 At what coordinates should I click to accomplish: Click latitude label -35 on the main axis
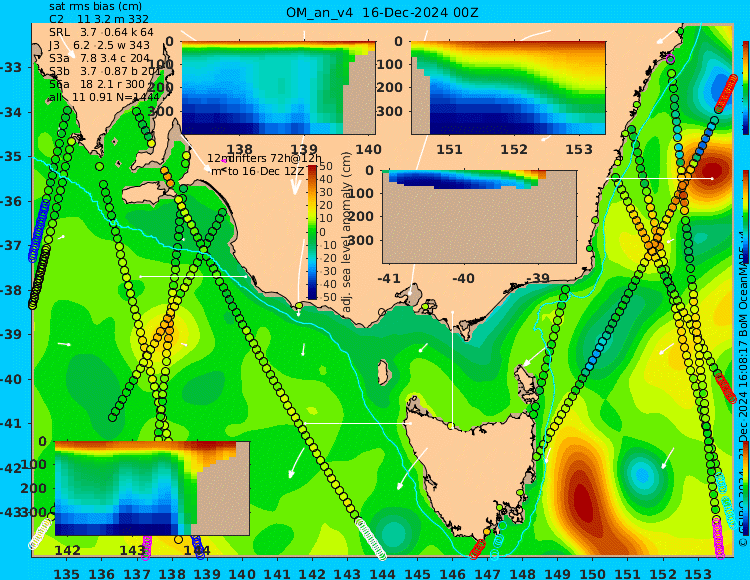click(x=11, y=157)
